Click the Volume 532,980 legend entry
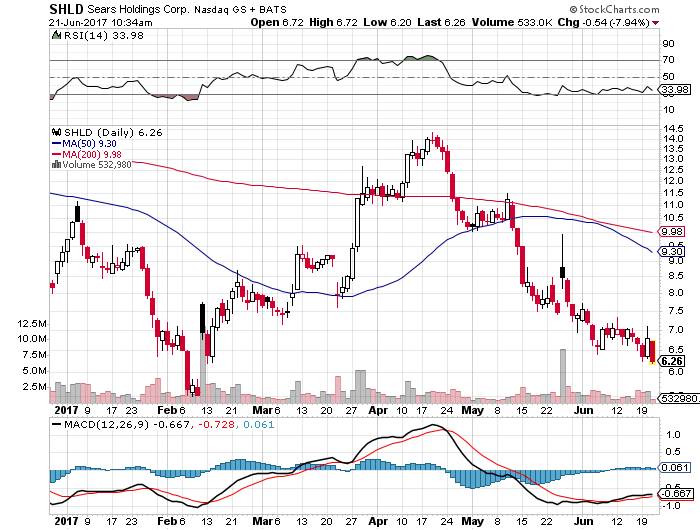Image resolution: width=700 pixels, height=530 pixels. [97, 165]
